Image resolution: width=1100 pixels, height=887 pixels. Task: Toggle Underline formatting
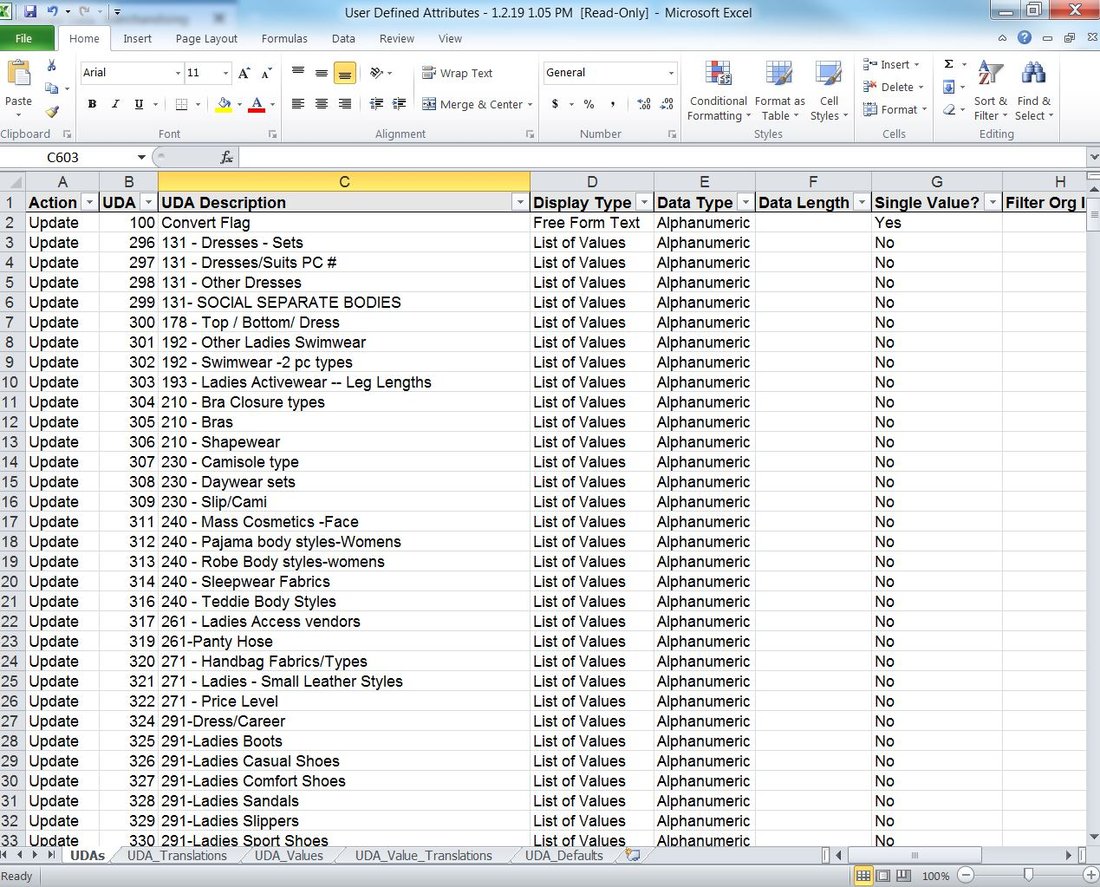139,104
